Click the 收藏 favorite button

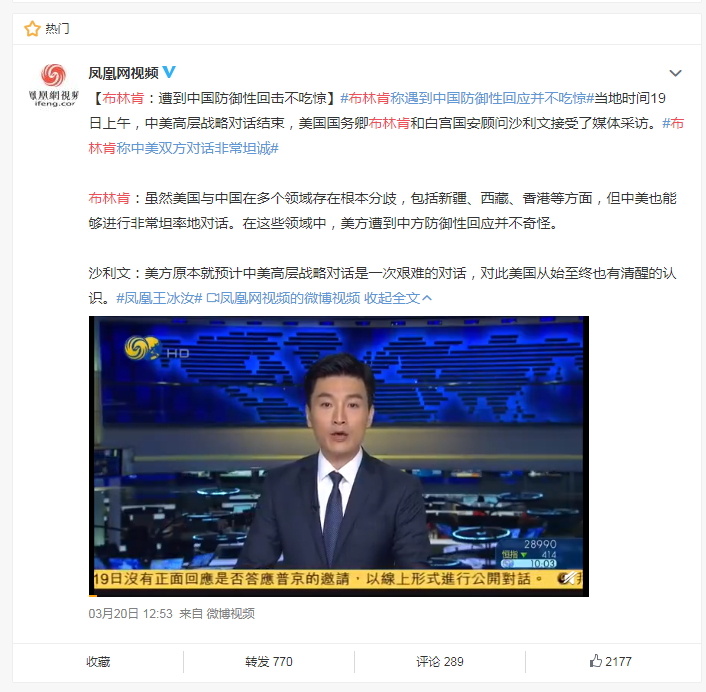coord(98,661)
